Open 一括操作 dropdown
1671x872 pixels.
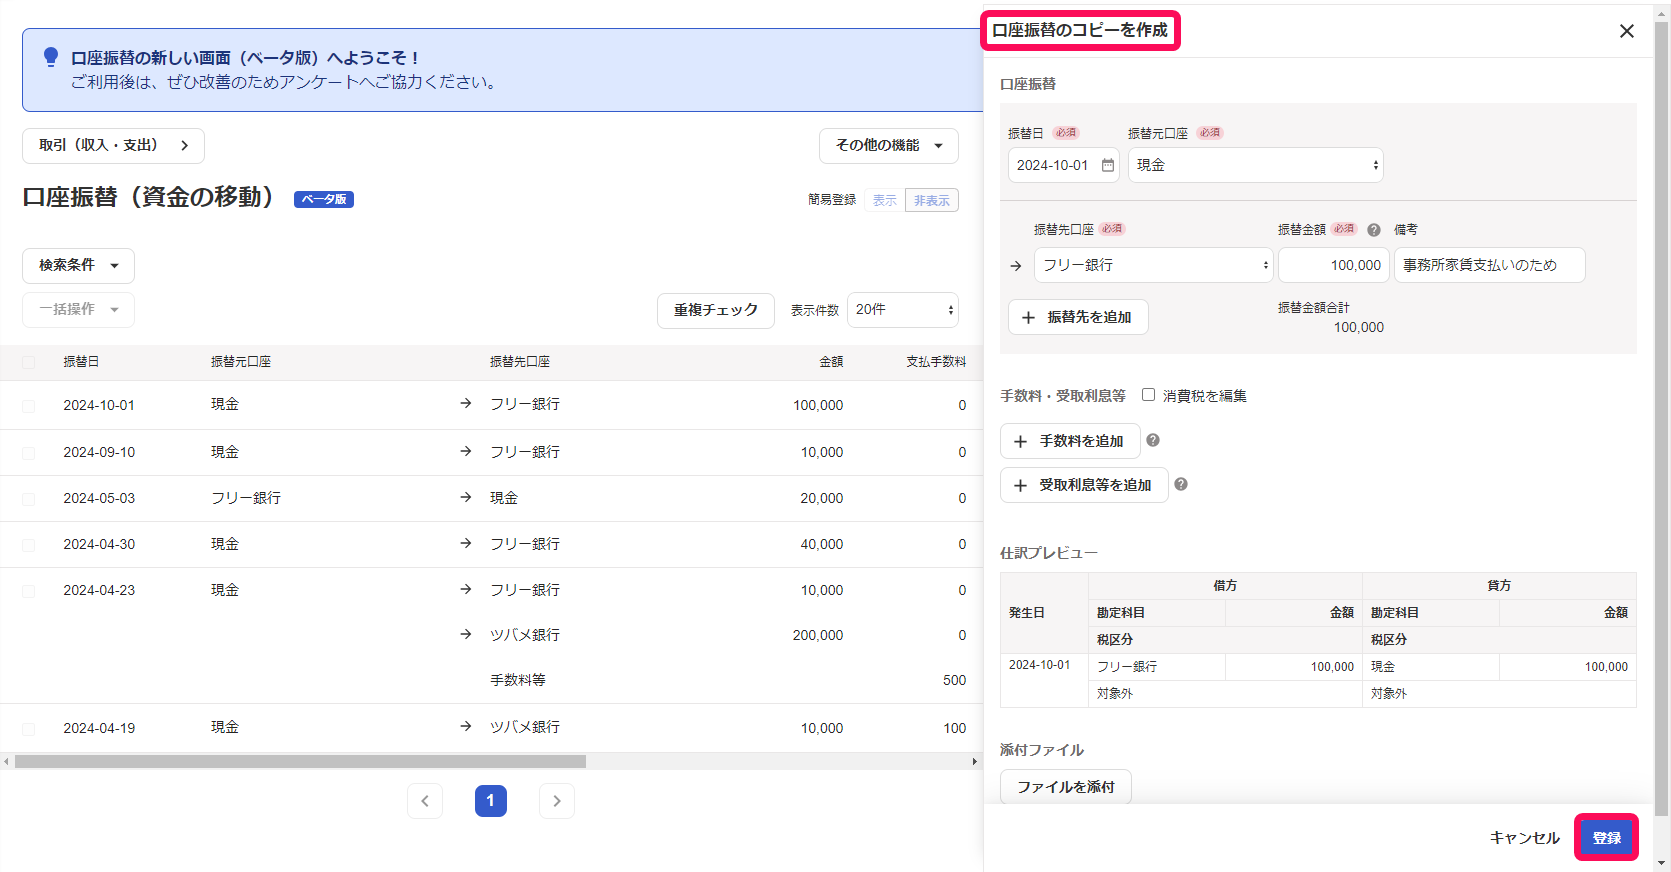[x=78, y=309]
